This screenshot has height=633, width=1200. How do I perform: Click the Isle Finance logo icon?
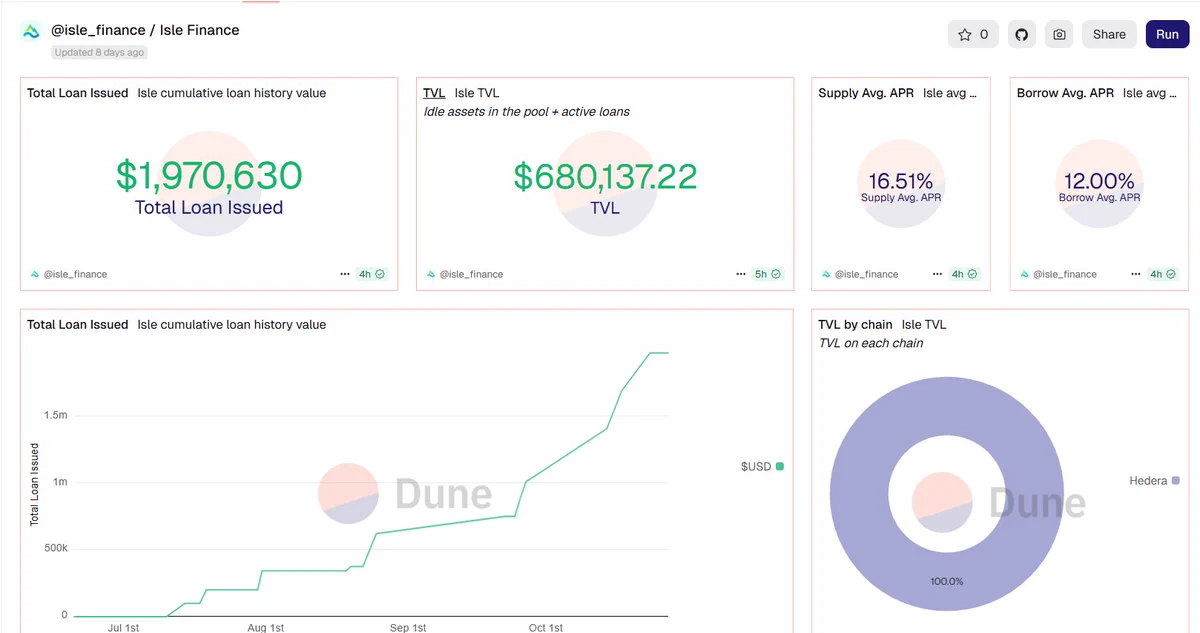(x=31, y=31)
